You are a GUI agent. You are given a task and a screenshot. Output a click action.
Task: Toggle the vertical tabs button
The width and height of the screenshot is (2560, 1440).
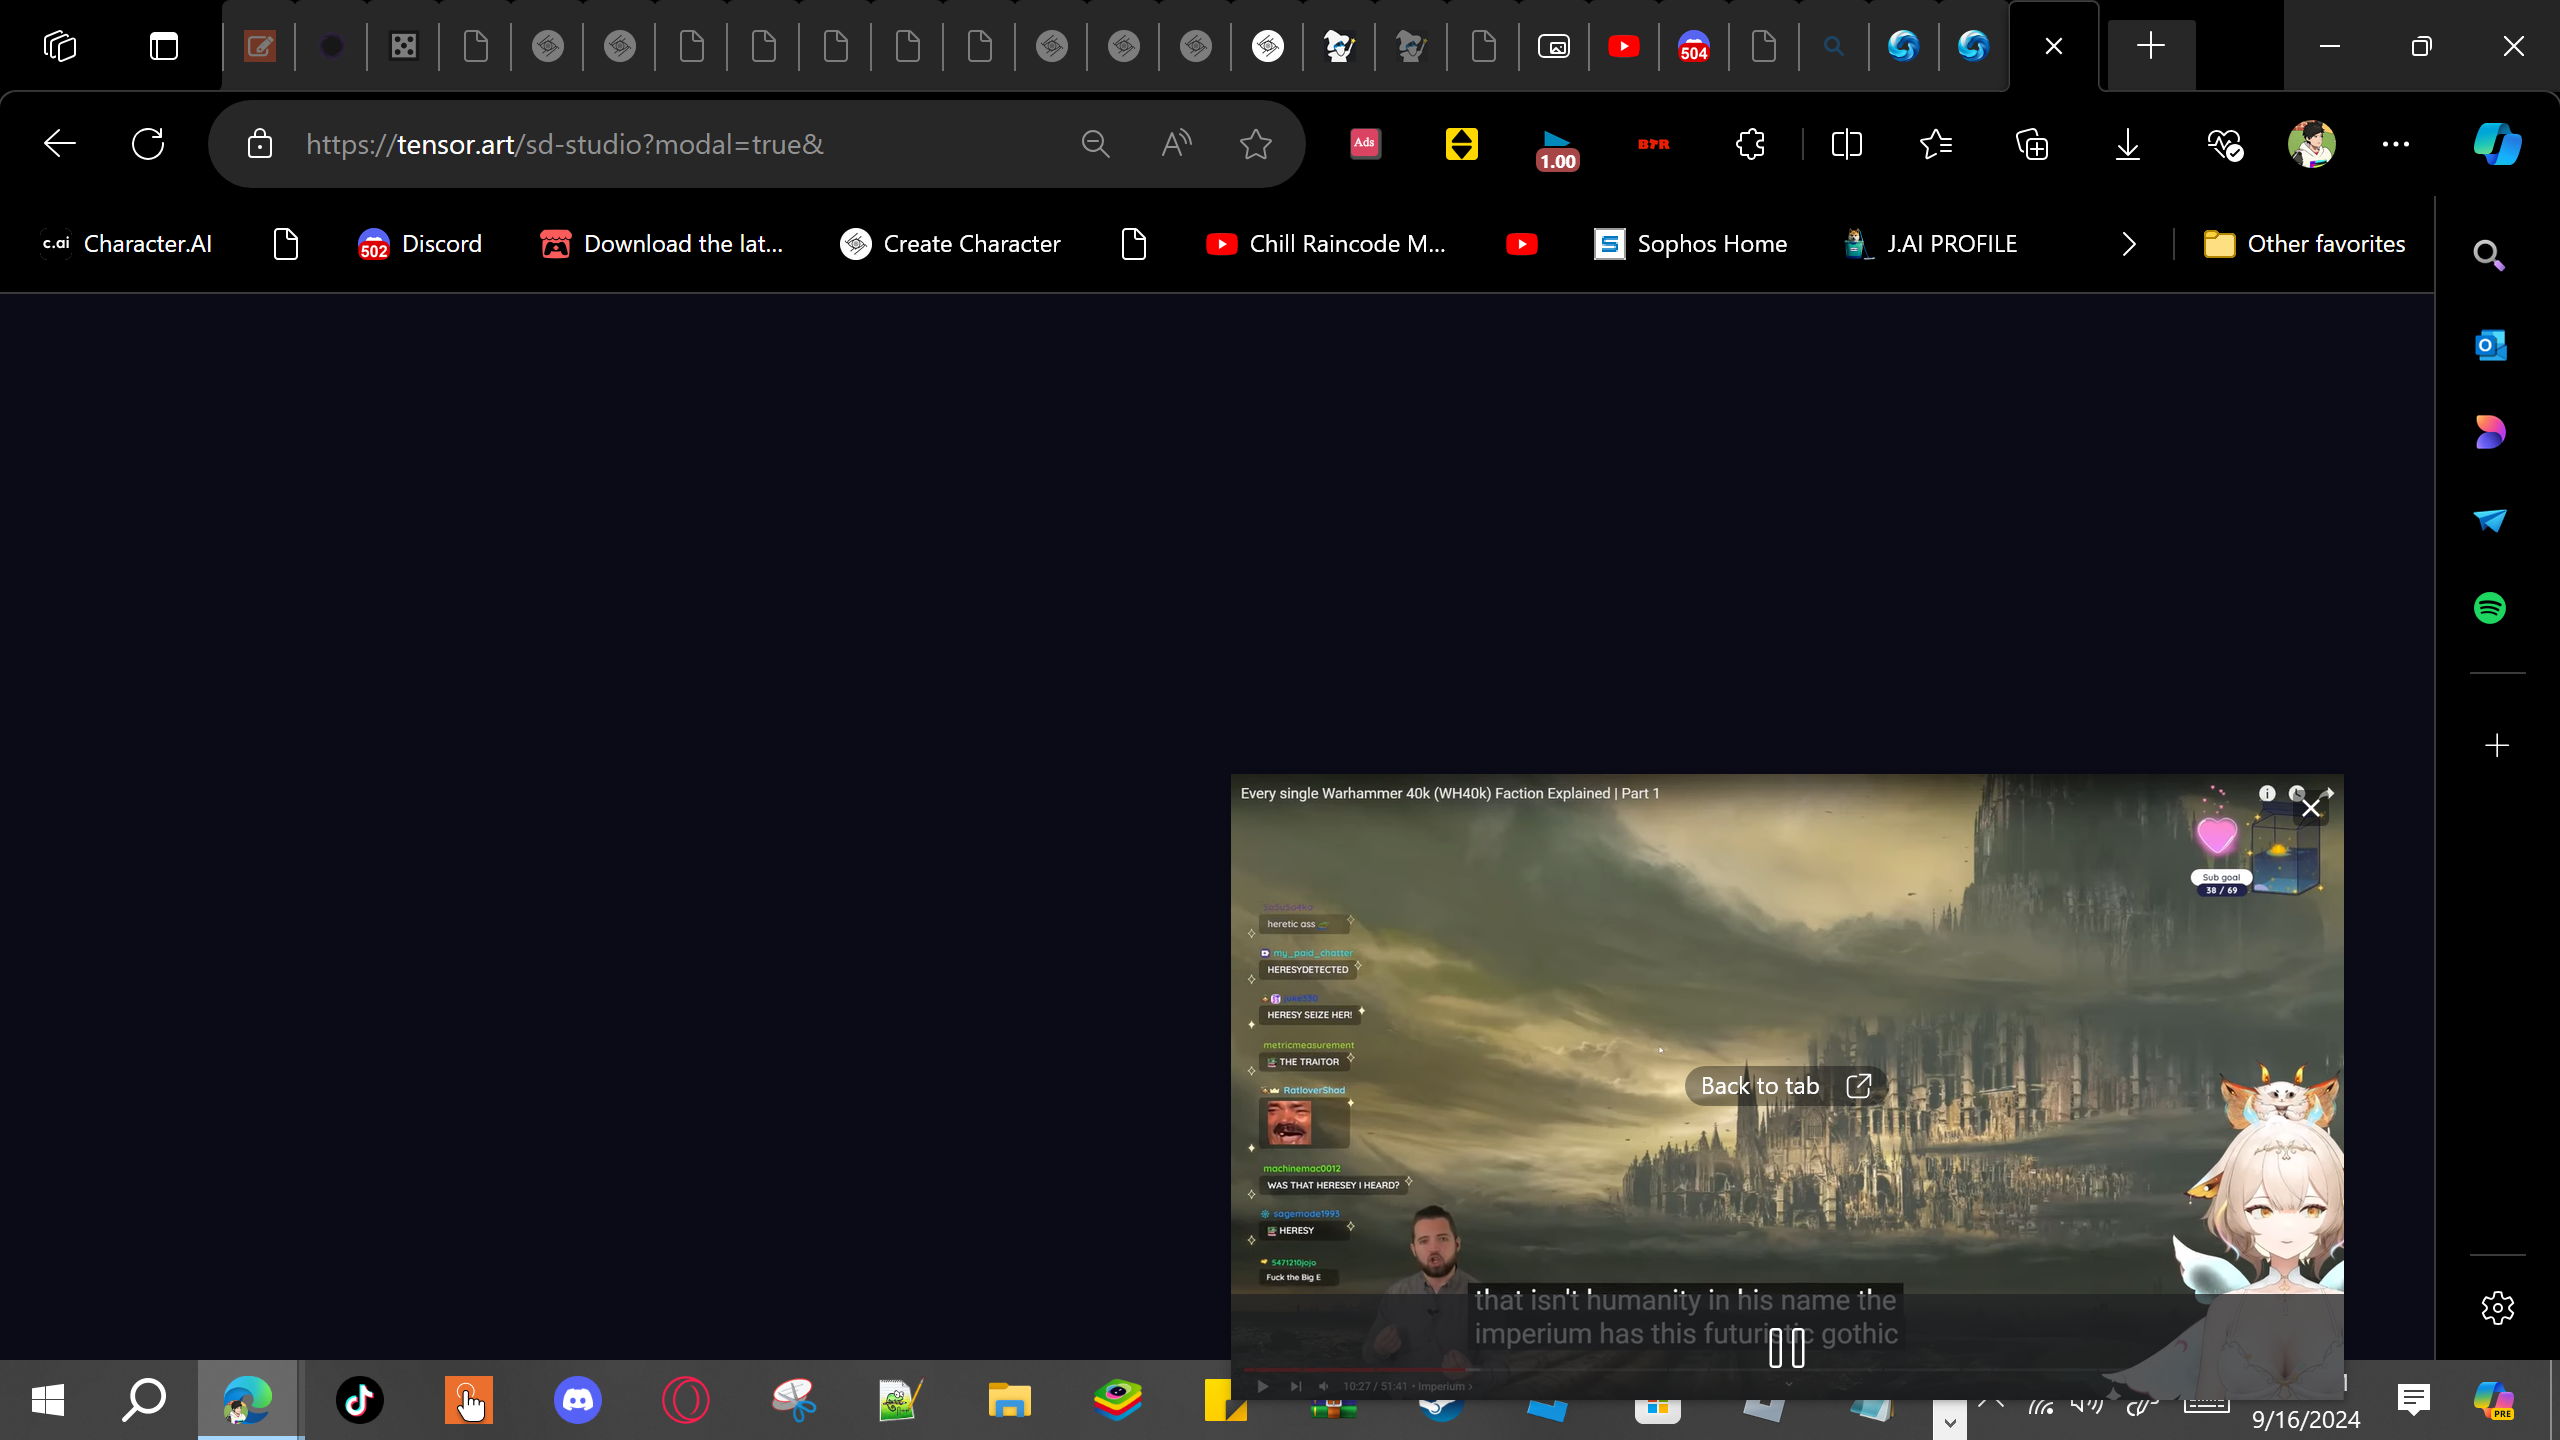[x=163, y=46]
